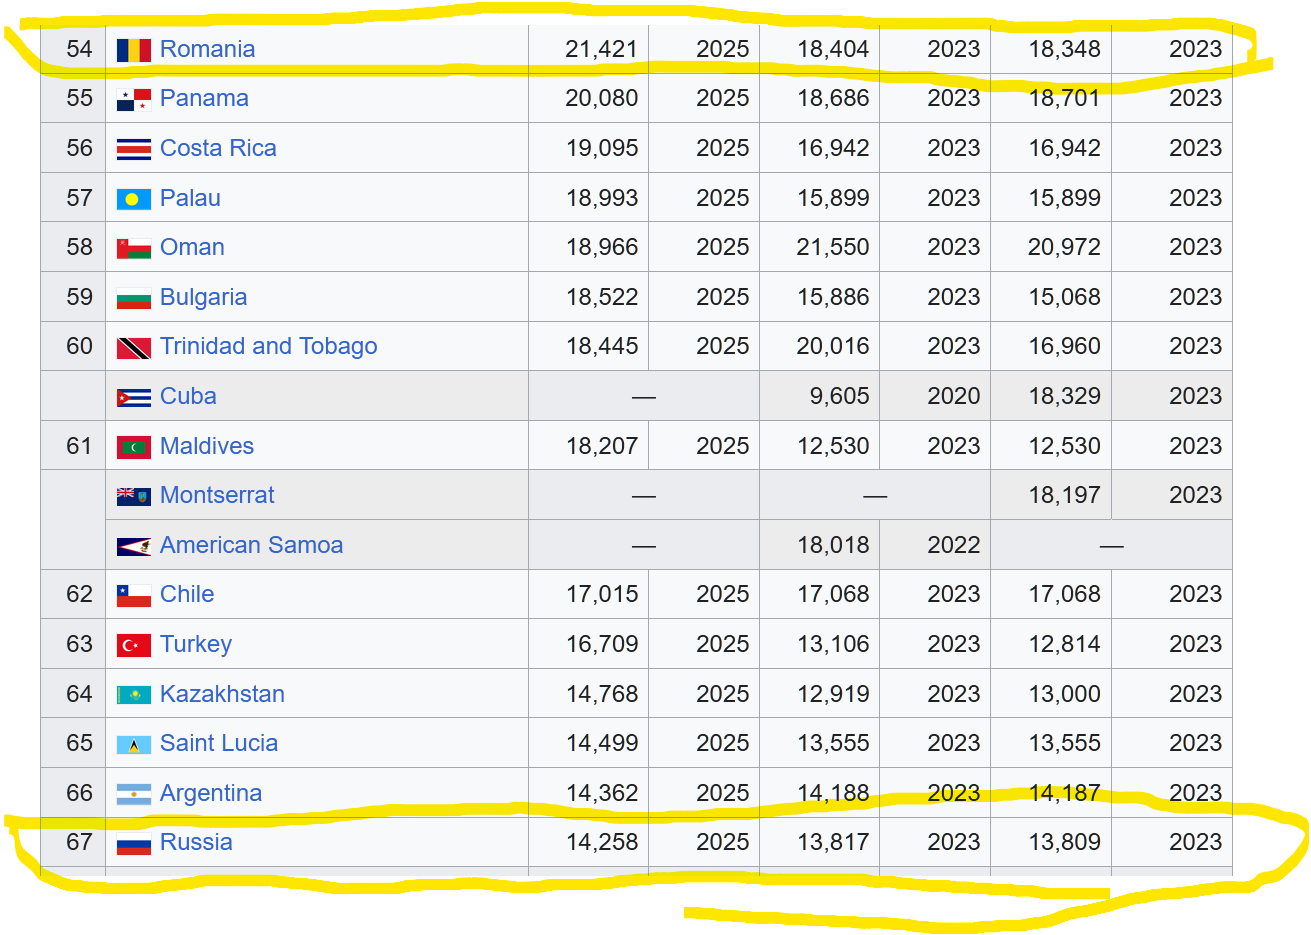This screenshot has height=935, width=1311.
Task: Open the Bulgaria link
Action: 203,297
